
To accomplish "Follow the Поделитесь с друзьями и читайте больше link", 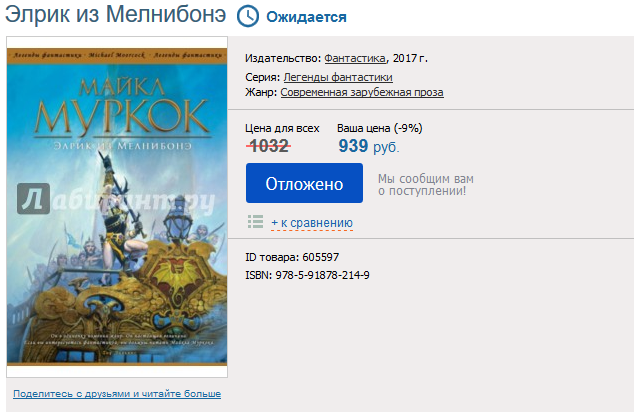I will (117, 393).
